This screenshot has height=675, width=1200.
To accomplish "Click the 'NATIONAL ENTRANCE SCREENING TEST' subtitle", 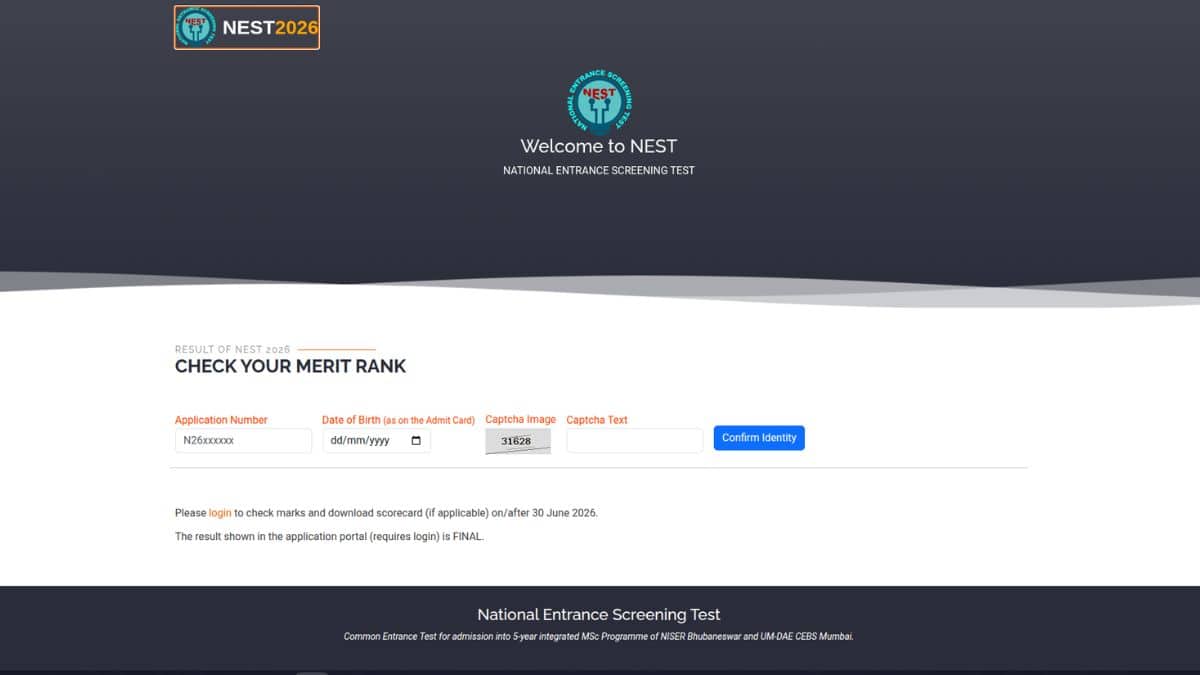I will [x=599, y=171].
